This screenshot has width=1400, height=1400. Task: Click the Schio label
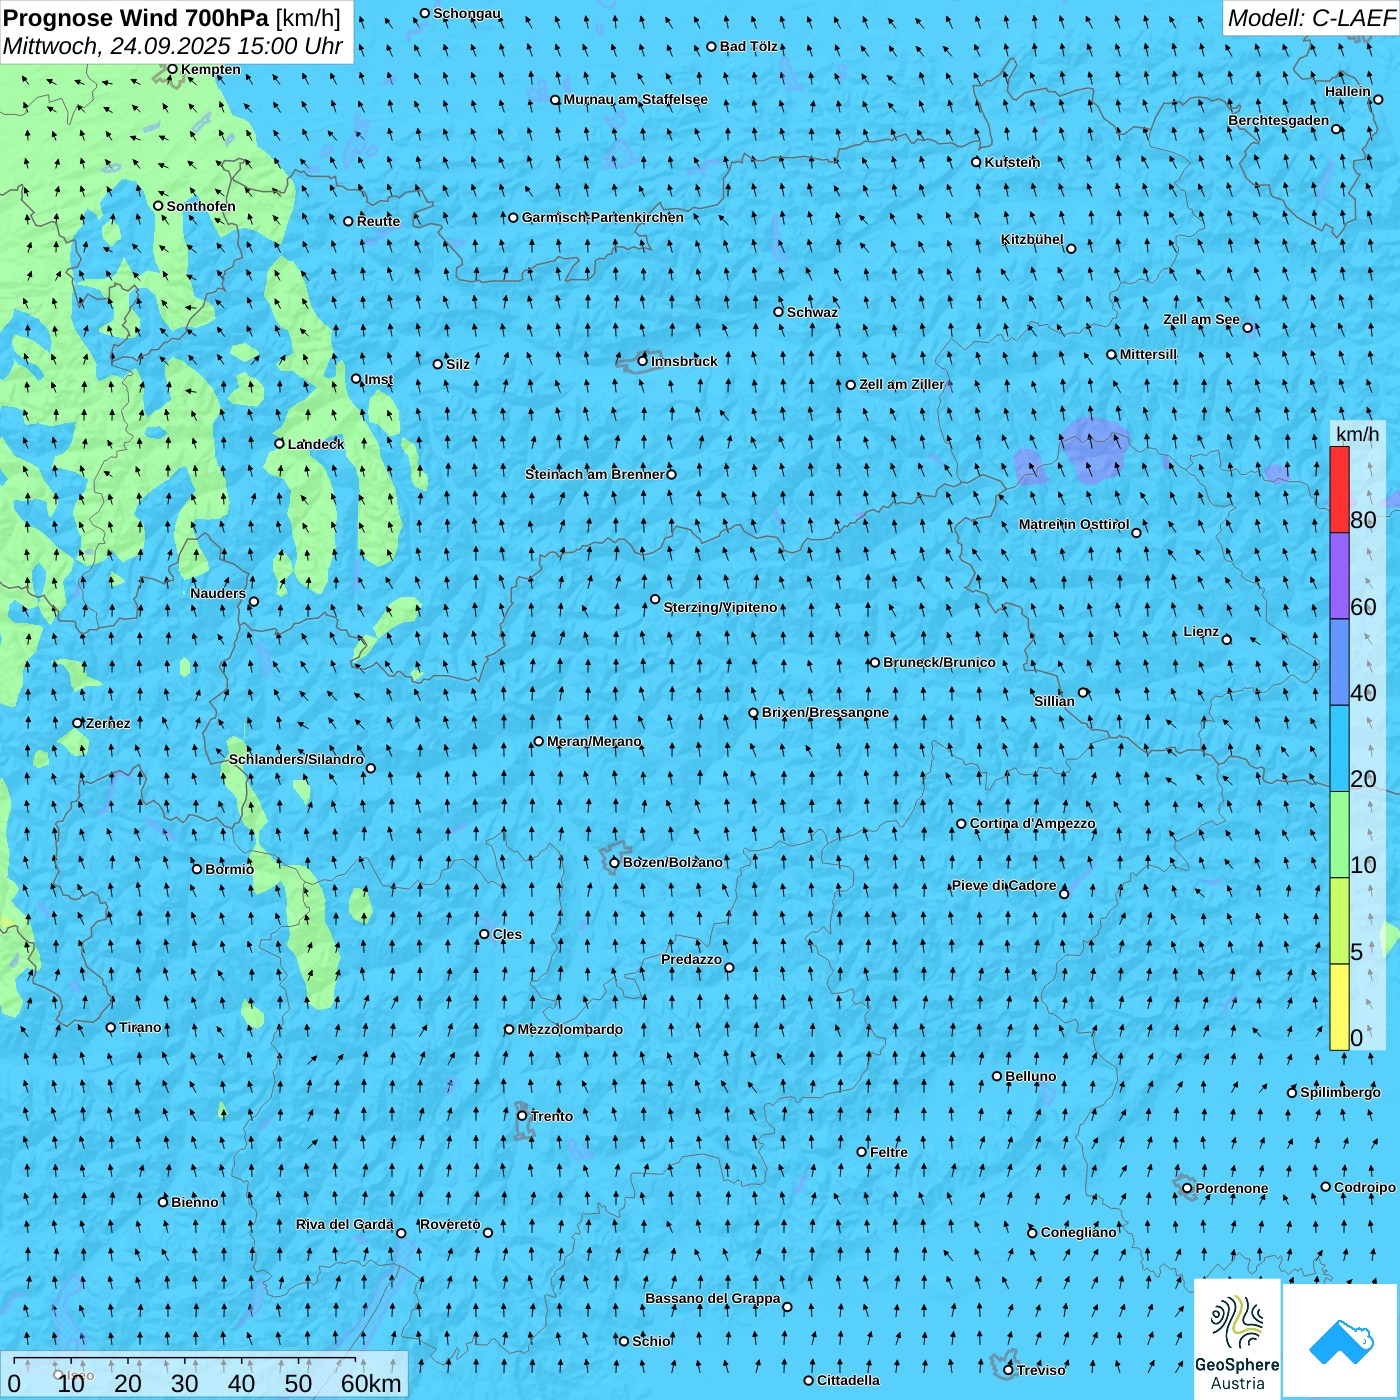click(651, 1341)
